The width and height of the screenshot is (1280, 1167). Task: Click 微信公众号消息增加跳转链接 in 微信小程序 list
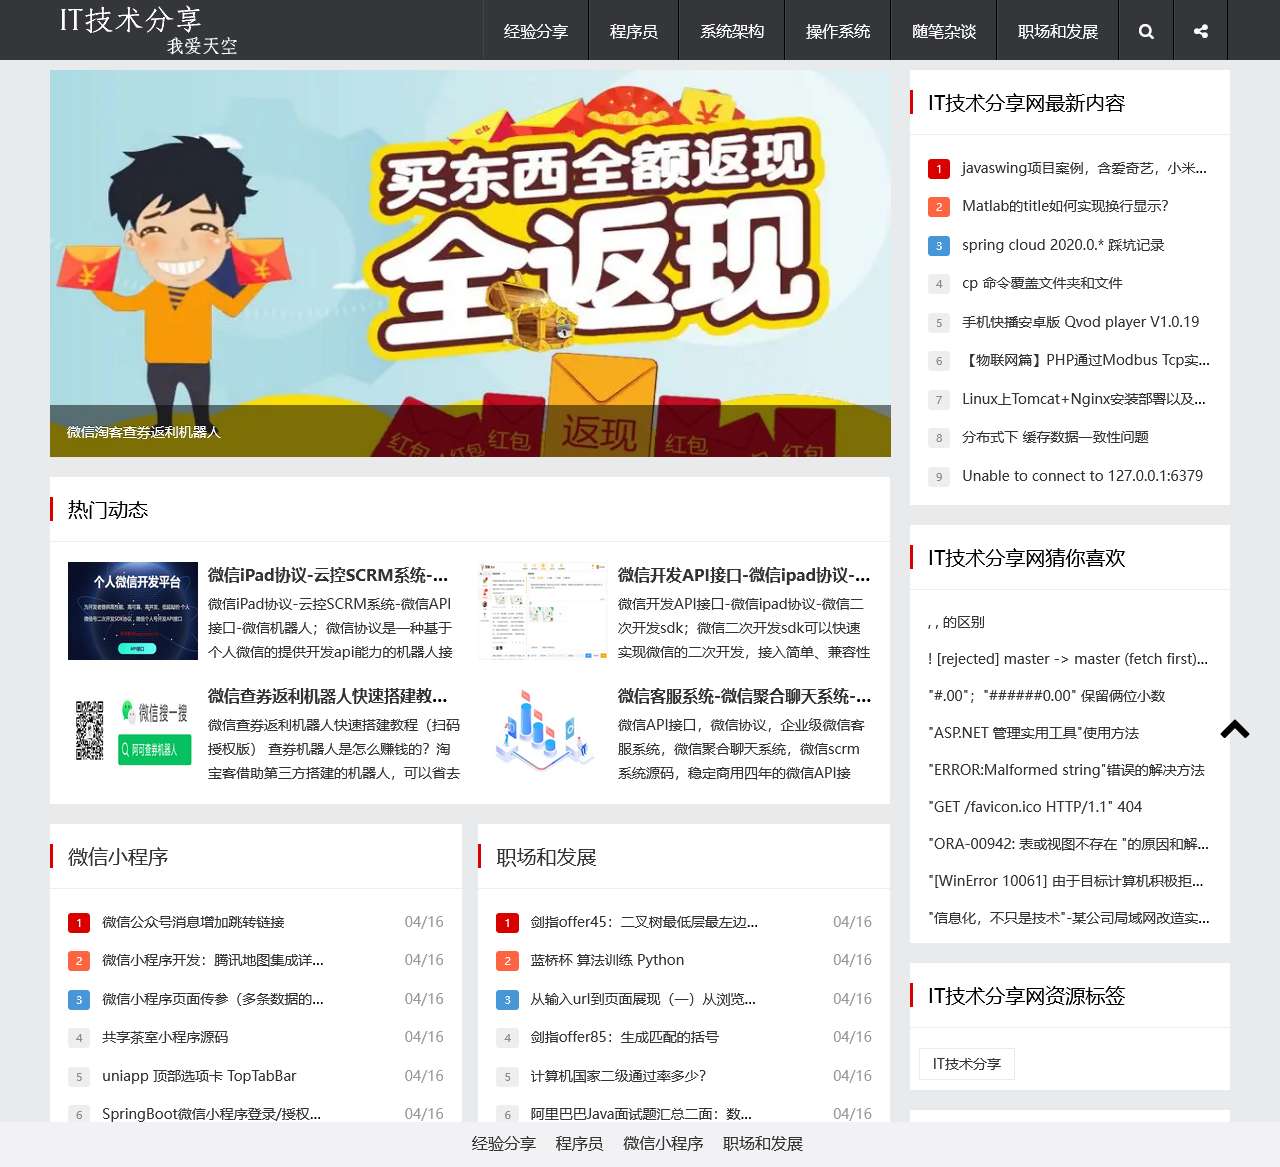tap(192, 922)
